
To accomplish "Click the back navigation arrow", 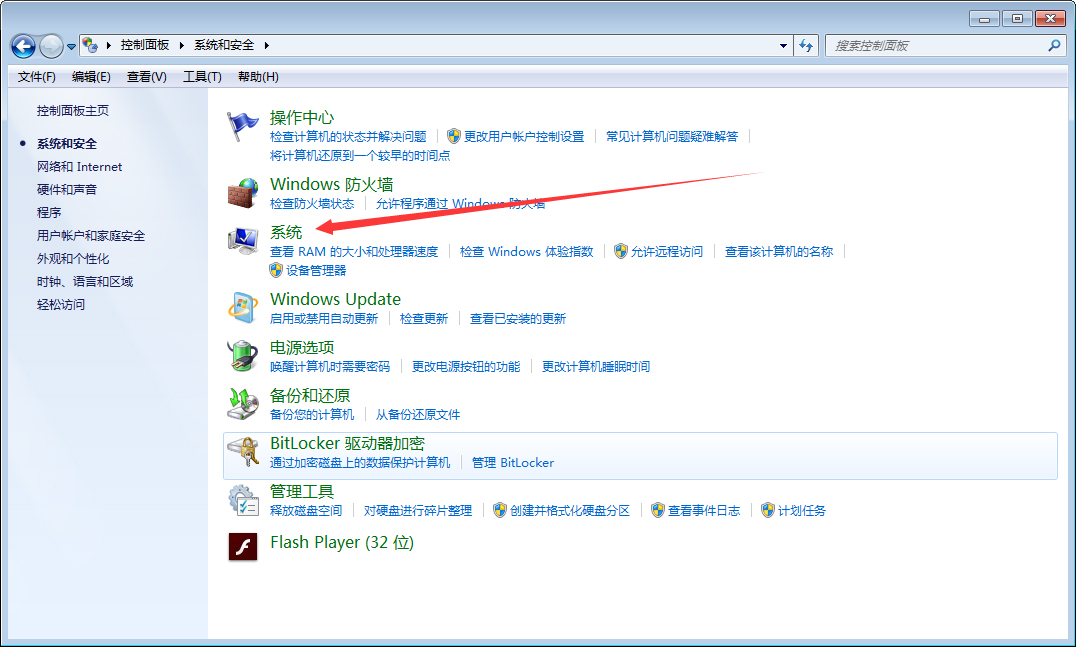I will click(22, 45).
